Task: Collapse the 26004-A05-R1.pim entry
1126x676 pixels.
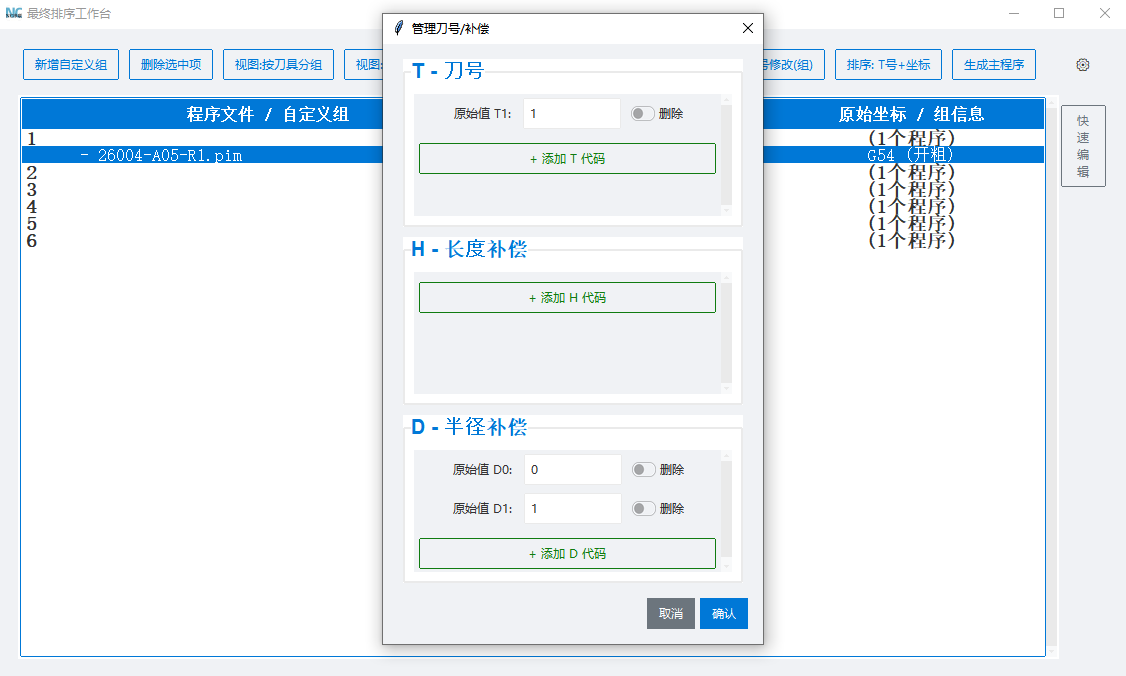Action: coord(85,155)
